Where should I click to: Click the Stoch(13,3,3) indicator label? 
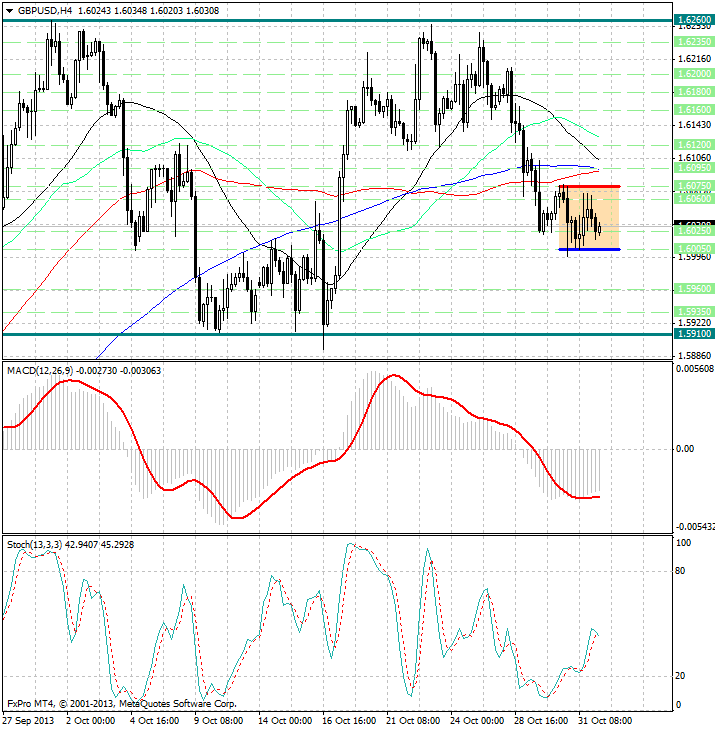tap(35, 544)
